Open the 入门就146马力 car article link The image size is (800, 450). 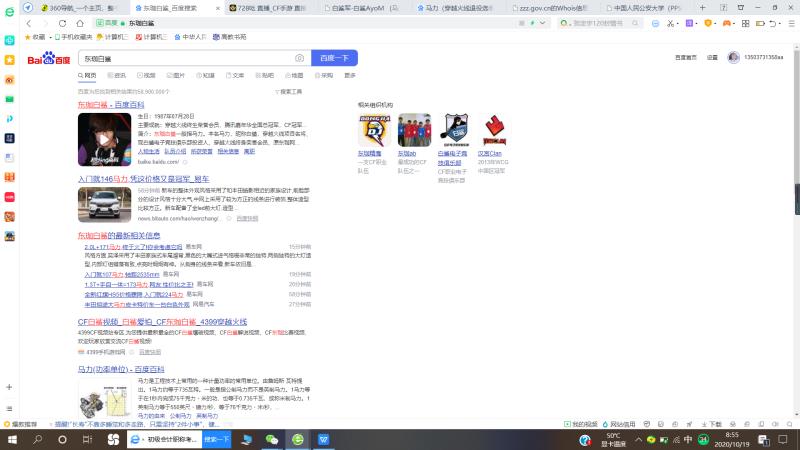(143, 179)
